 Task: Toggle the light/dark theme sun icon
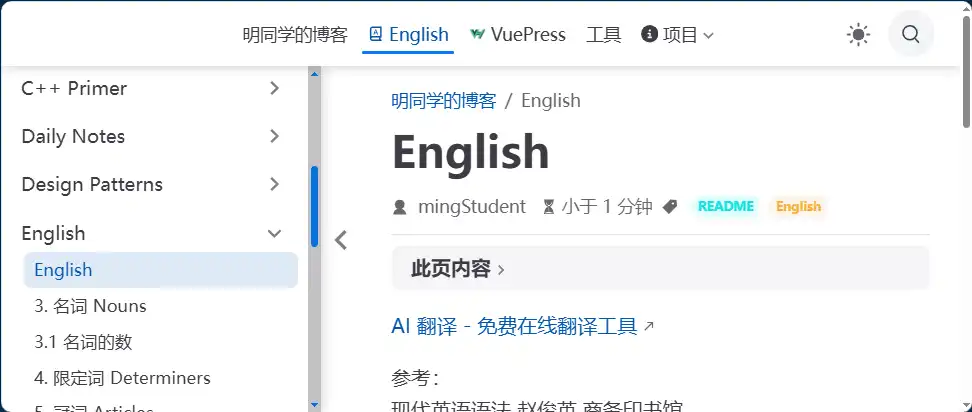[x=858, y=35]
